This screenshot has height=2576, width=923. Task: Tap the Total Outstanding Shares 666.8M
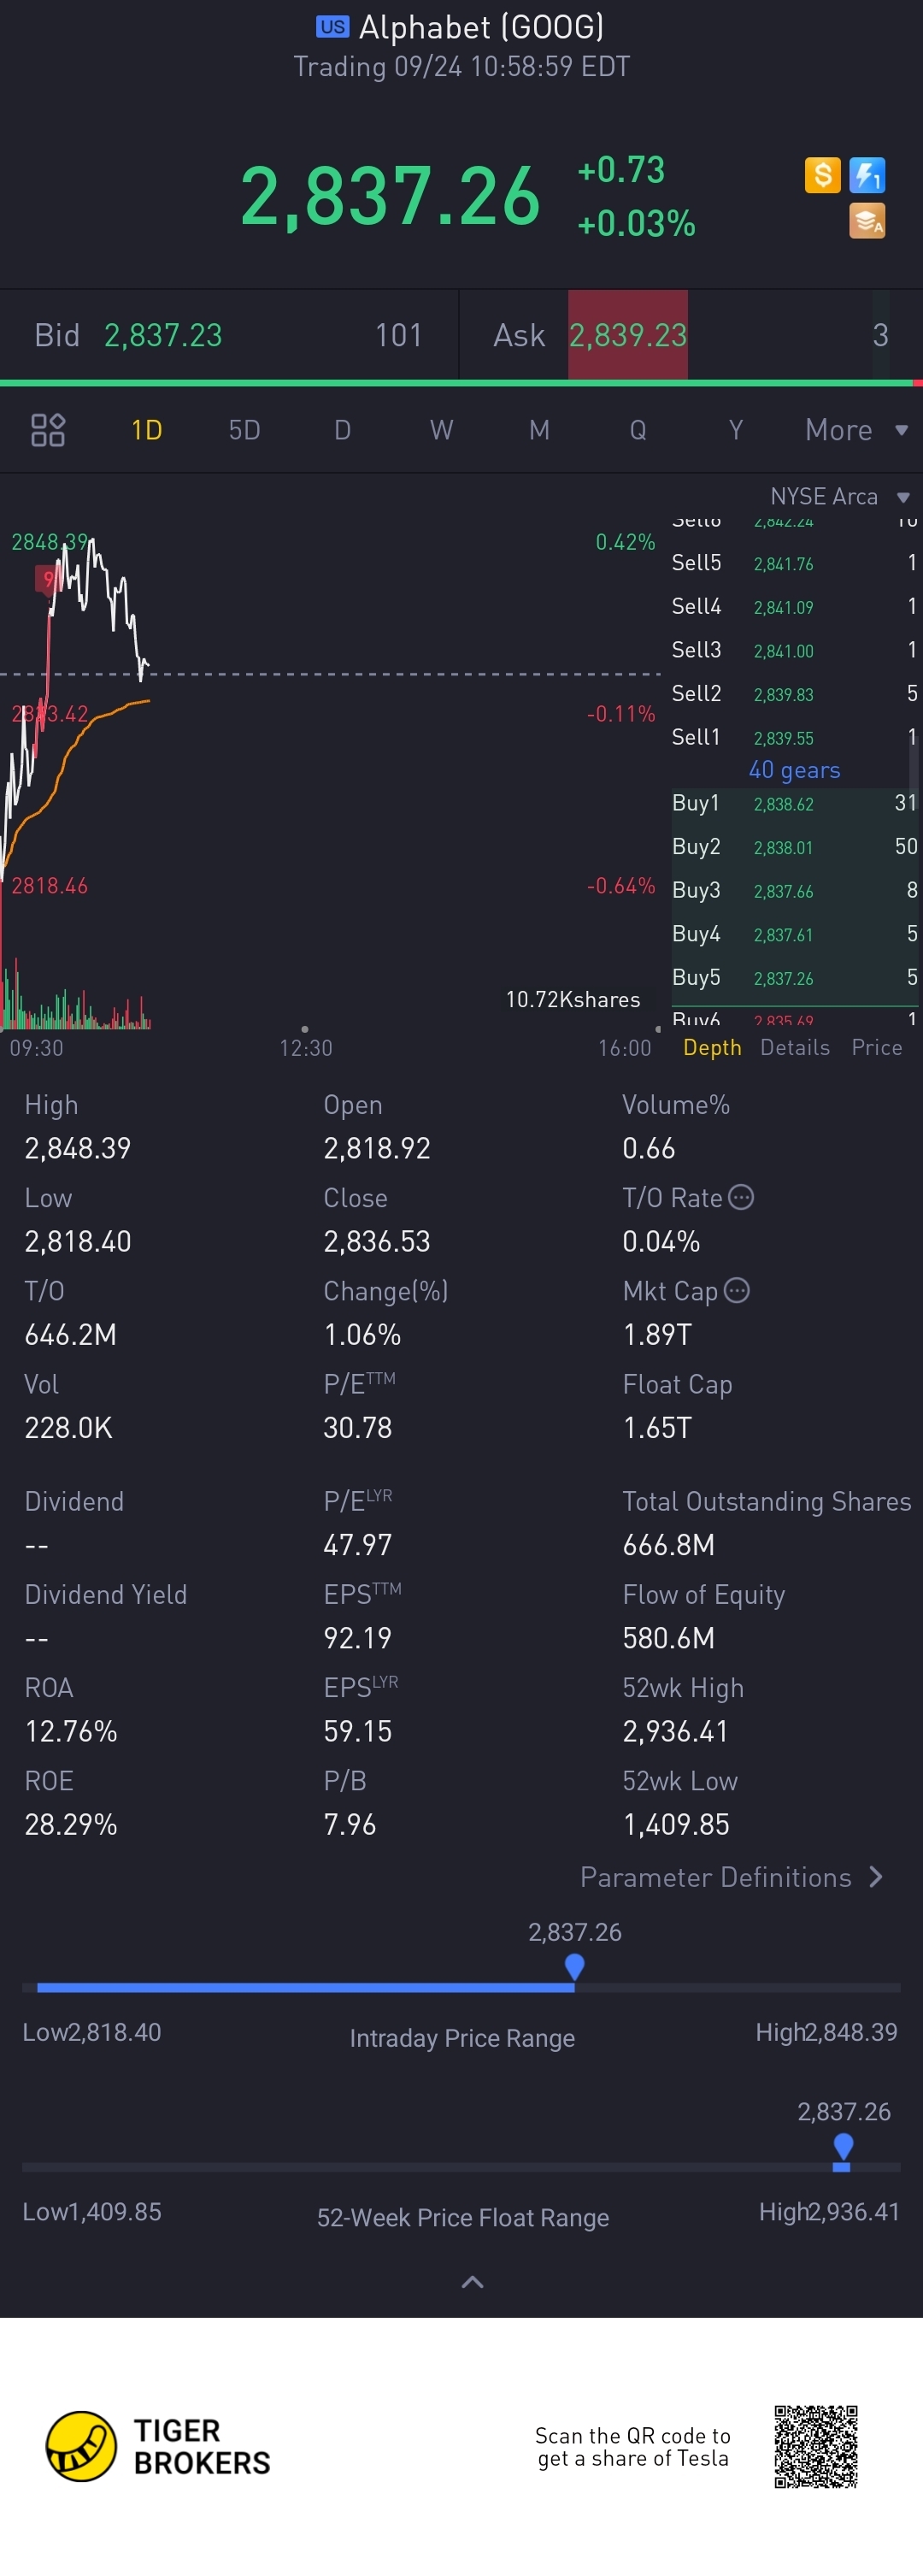click(x=669, y=1545)
